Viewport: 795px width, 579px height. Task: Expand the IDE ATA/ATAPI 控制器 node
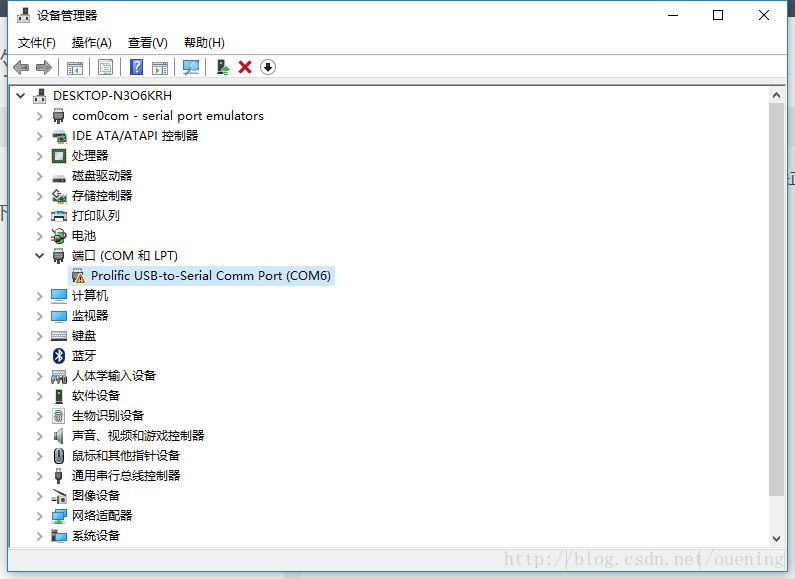pyautogui.click(x=40, y=136)
